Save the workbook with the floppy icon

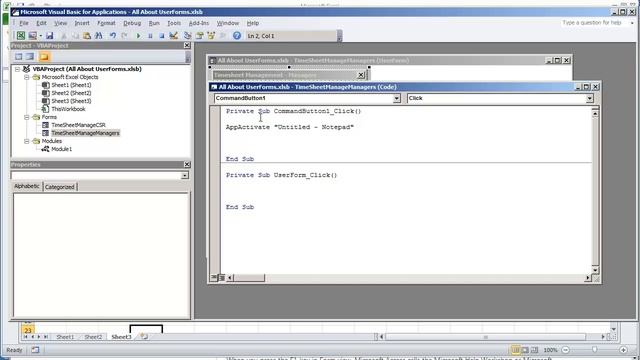pos(49,36)
